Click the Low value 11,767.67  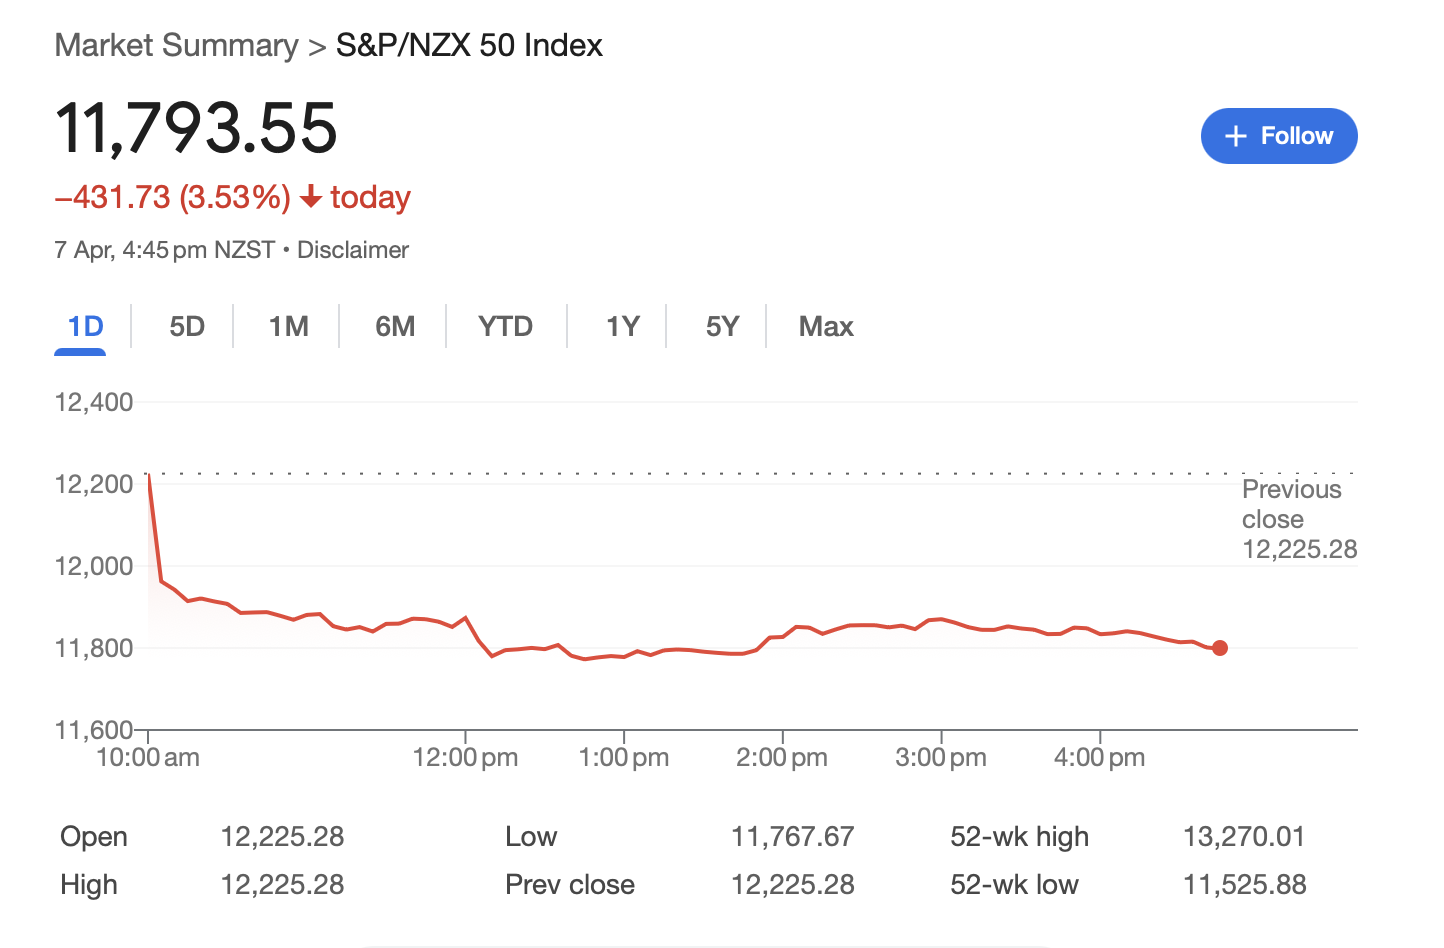click(792, 837)
